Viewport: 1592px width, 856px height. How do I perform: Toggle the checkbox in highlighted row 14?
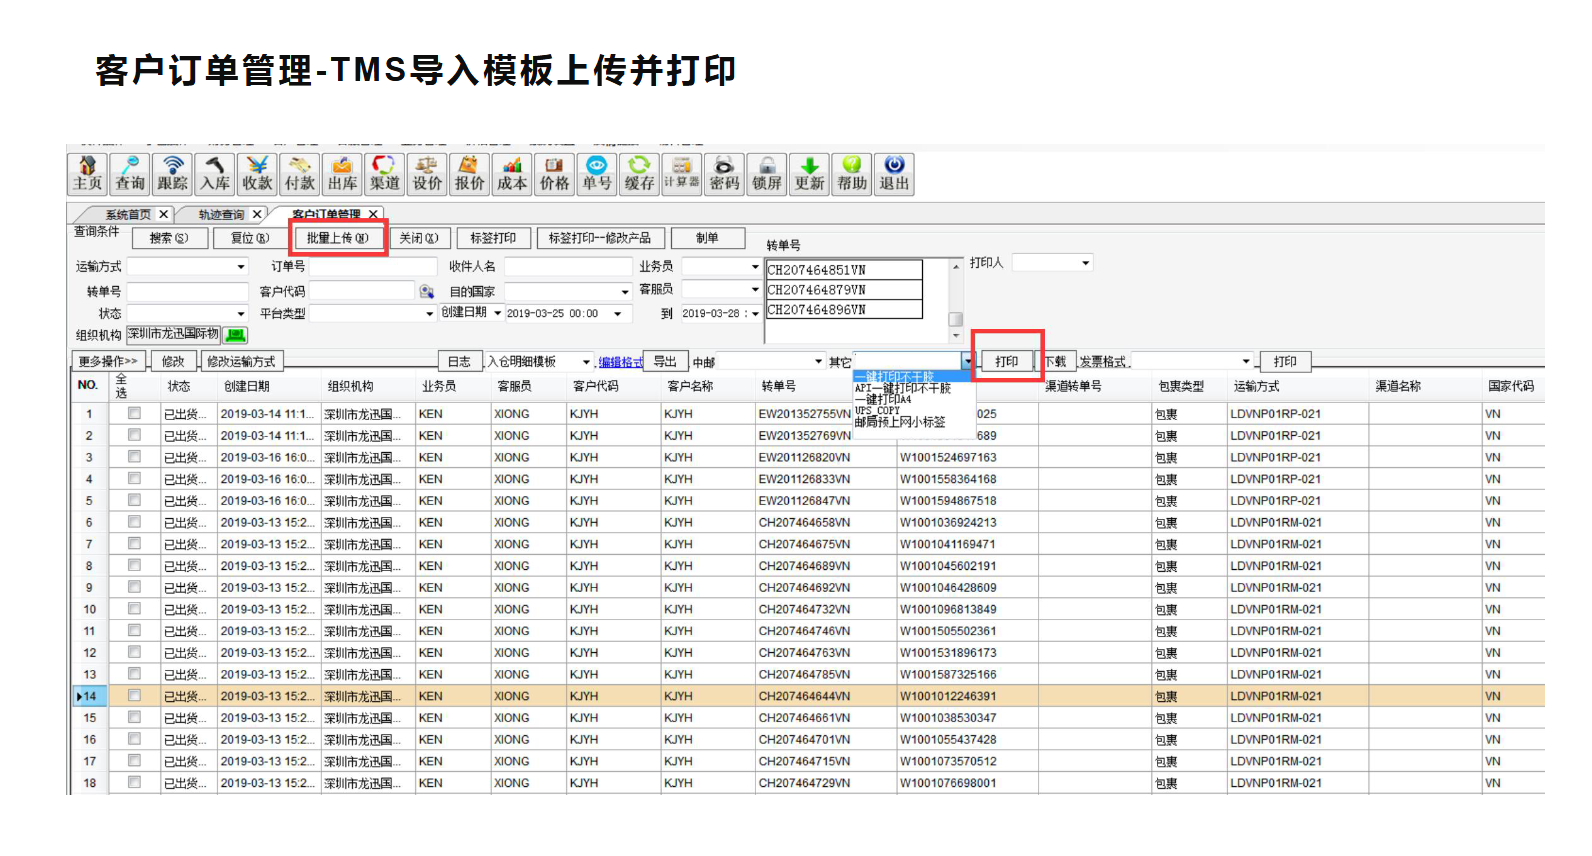[x=134, y=696]
